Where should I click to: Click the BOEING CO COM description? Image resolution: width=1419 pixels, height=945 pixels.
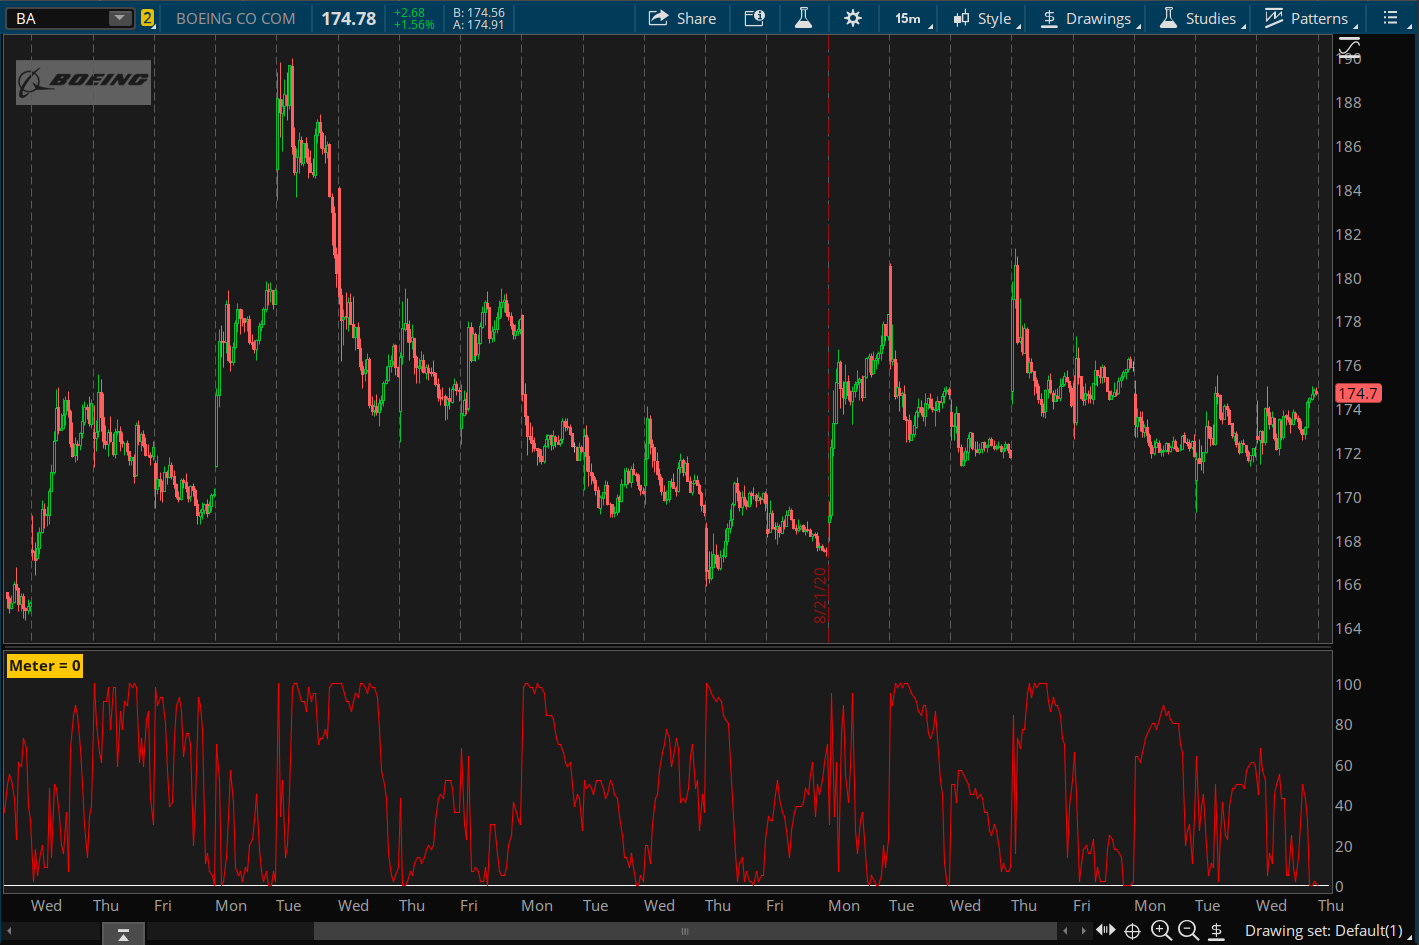[235, 18]
